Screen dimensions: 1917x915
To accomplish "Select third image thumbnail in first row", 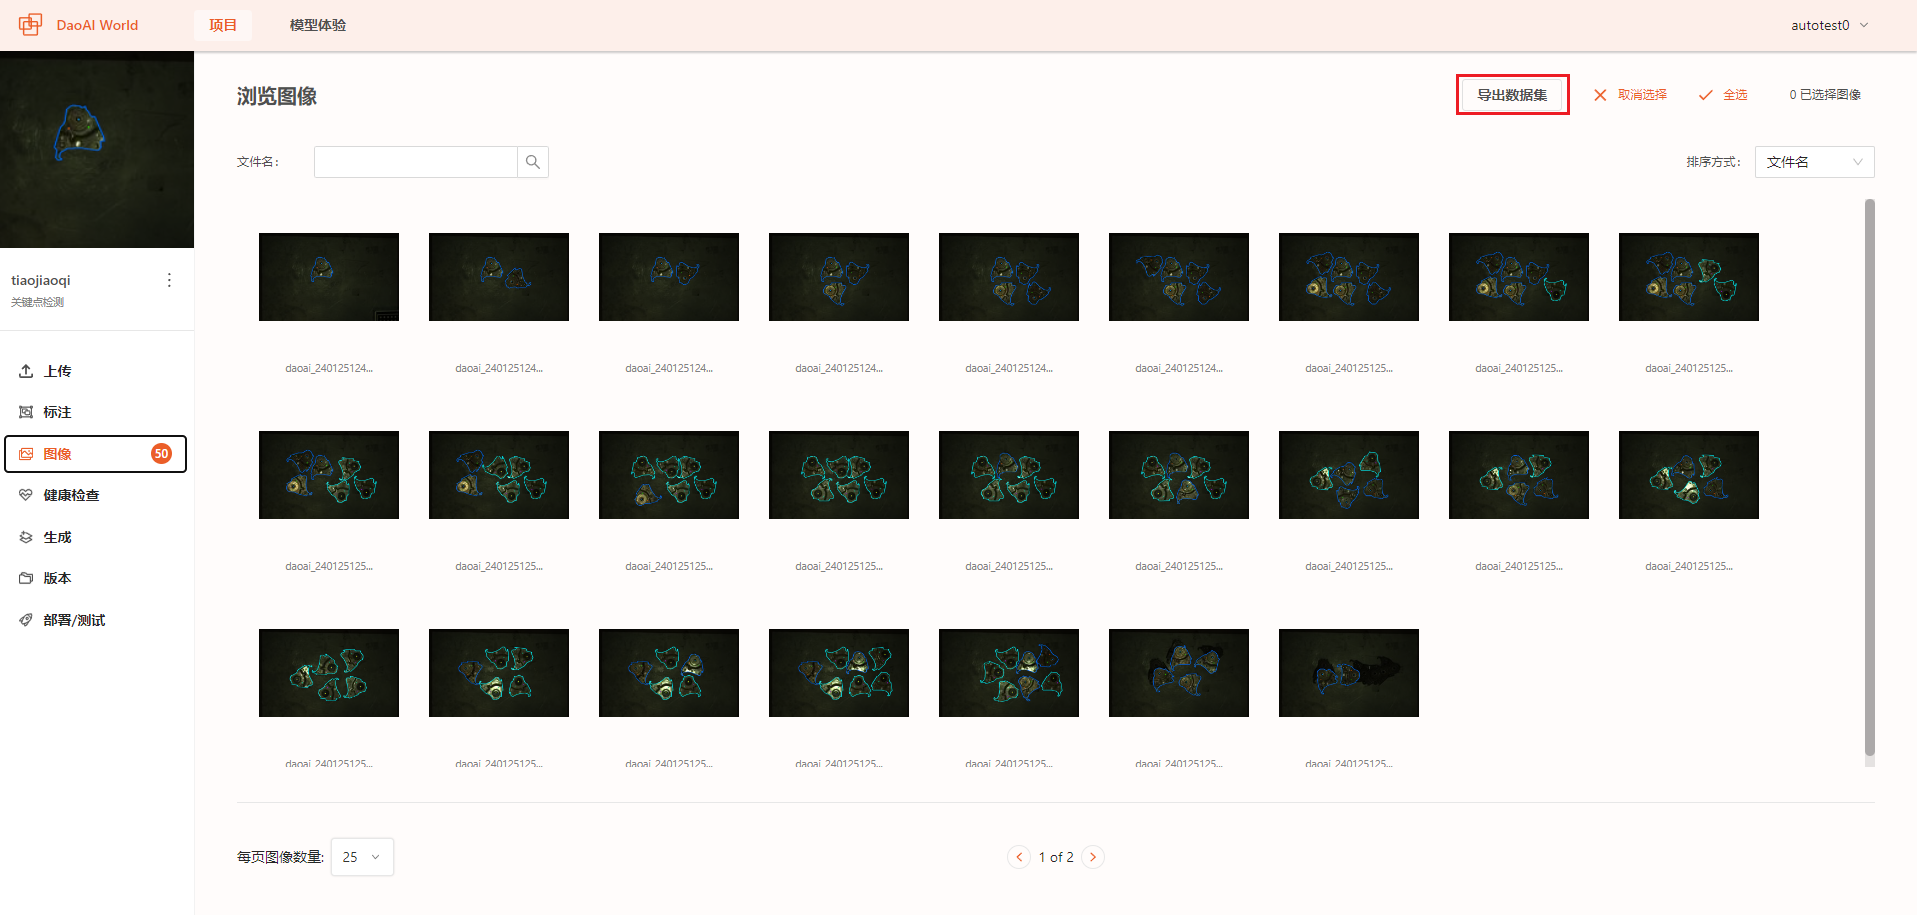I will (669, 277).
